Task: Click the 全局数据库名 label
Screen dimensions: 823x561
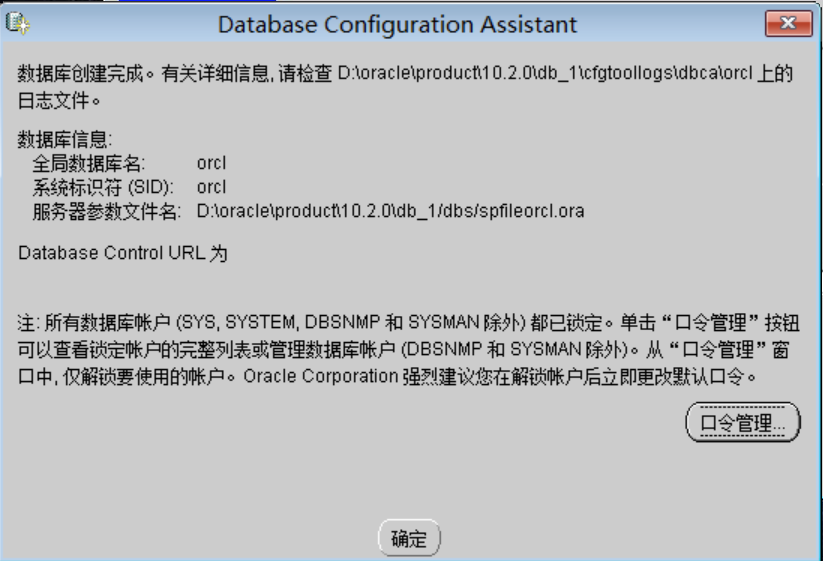Action: click(x=89, y=164)
